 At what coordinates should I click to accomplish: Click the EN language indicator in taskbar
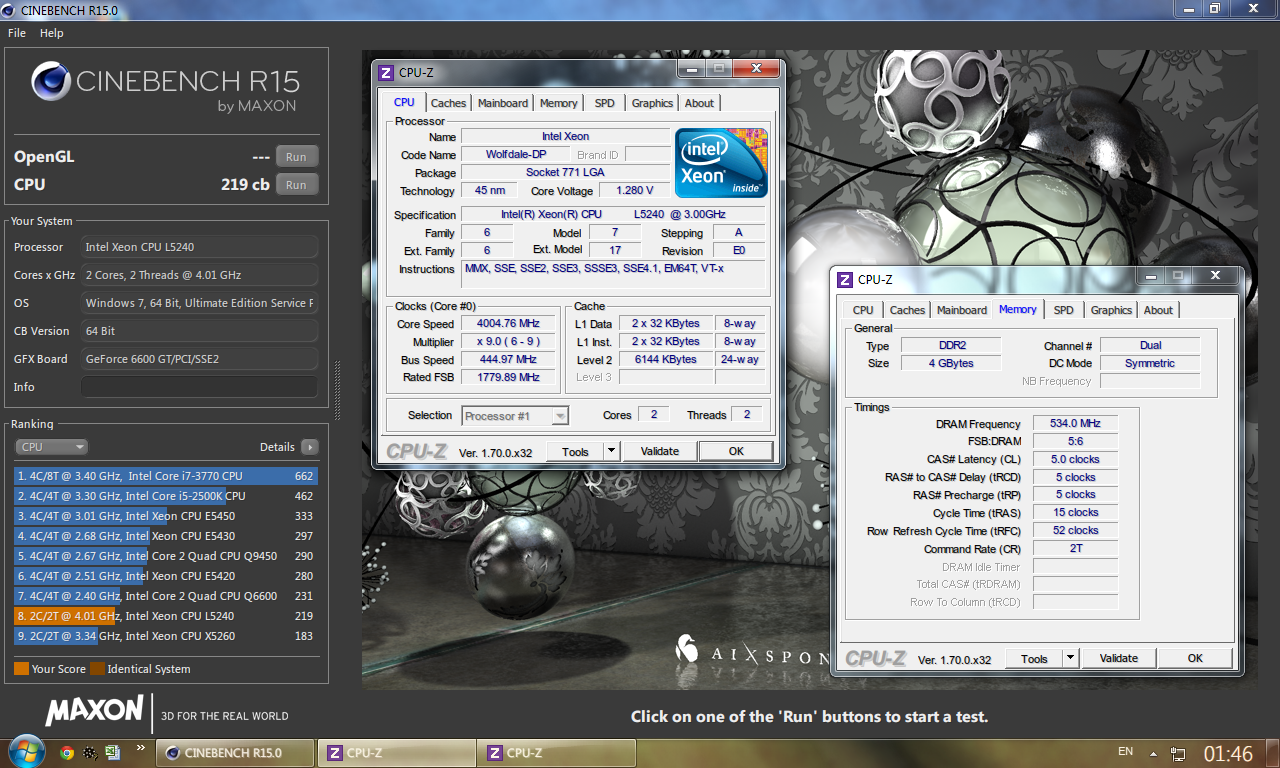1125,752
